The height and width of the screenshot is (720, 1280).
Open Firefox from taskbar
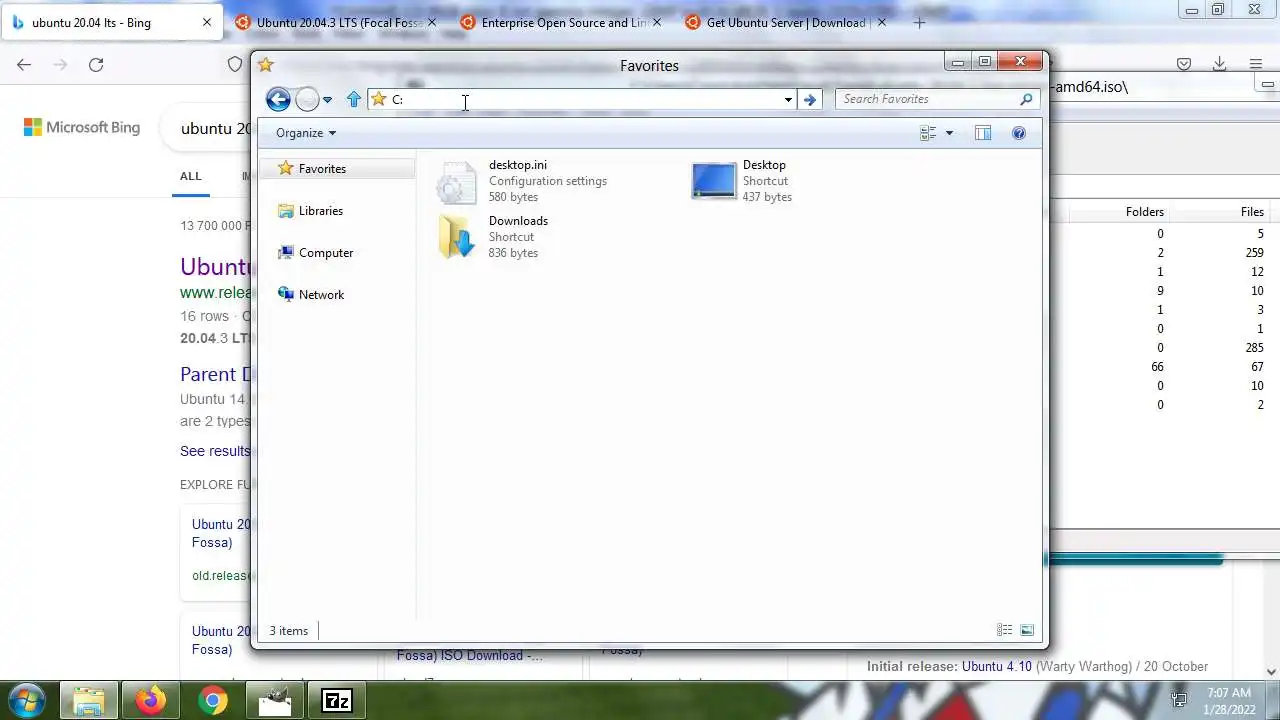151,700
